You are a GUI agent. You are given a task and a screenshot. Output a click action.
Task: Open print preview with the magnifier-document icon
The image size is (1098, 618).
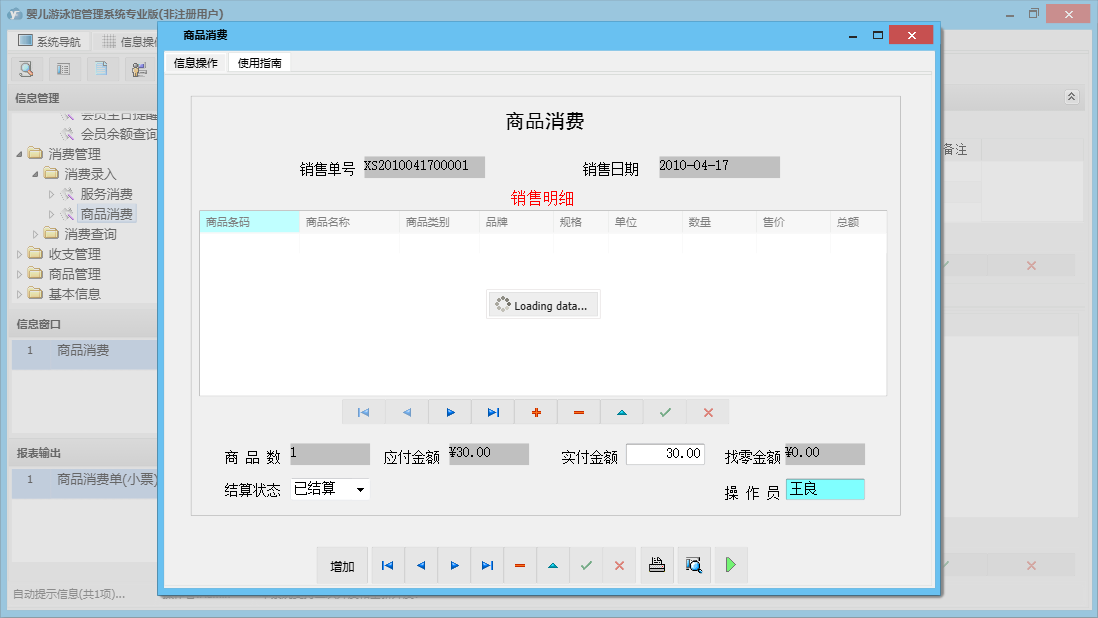tap(693, 565)
